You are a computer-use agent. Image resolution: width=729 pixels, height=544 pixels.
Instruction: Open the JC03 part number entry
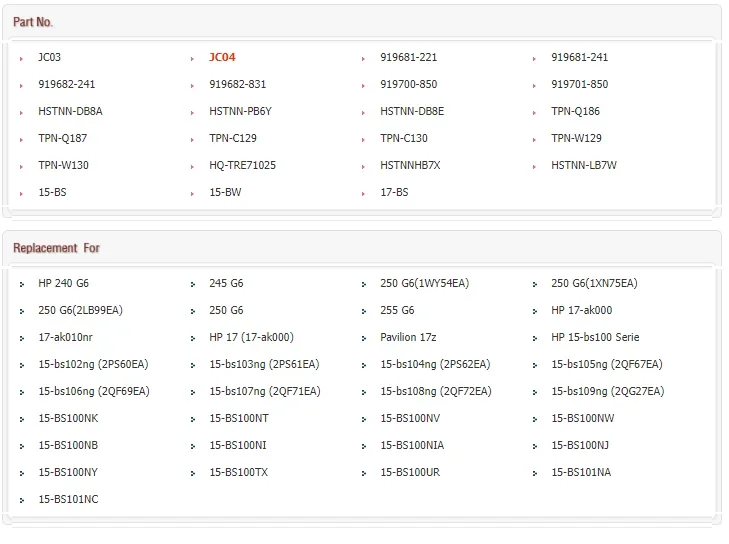[49, 57]
